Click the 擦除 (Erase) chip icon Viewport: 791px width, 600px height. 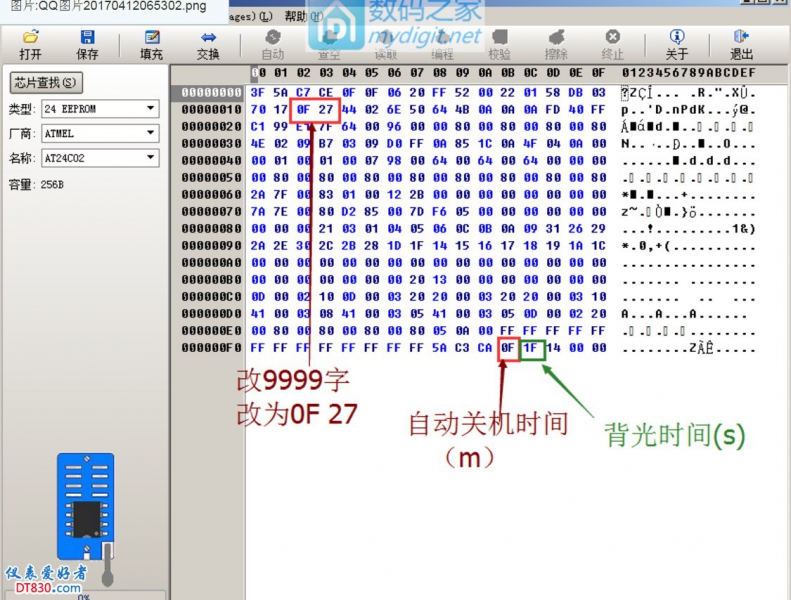click(556, 45)
